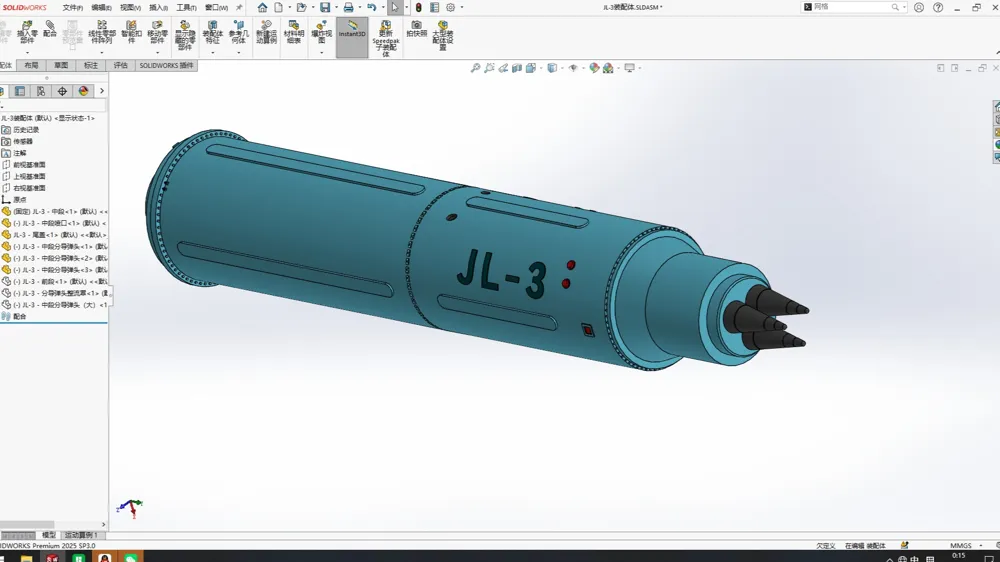This screenshot has width=1000, height=562.
Task: Open the MMGS unit system dropdown
Action: click(981, 545)
